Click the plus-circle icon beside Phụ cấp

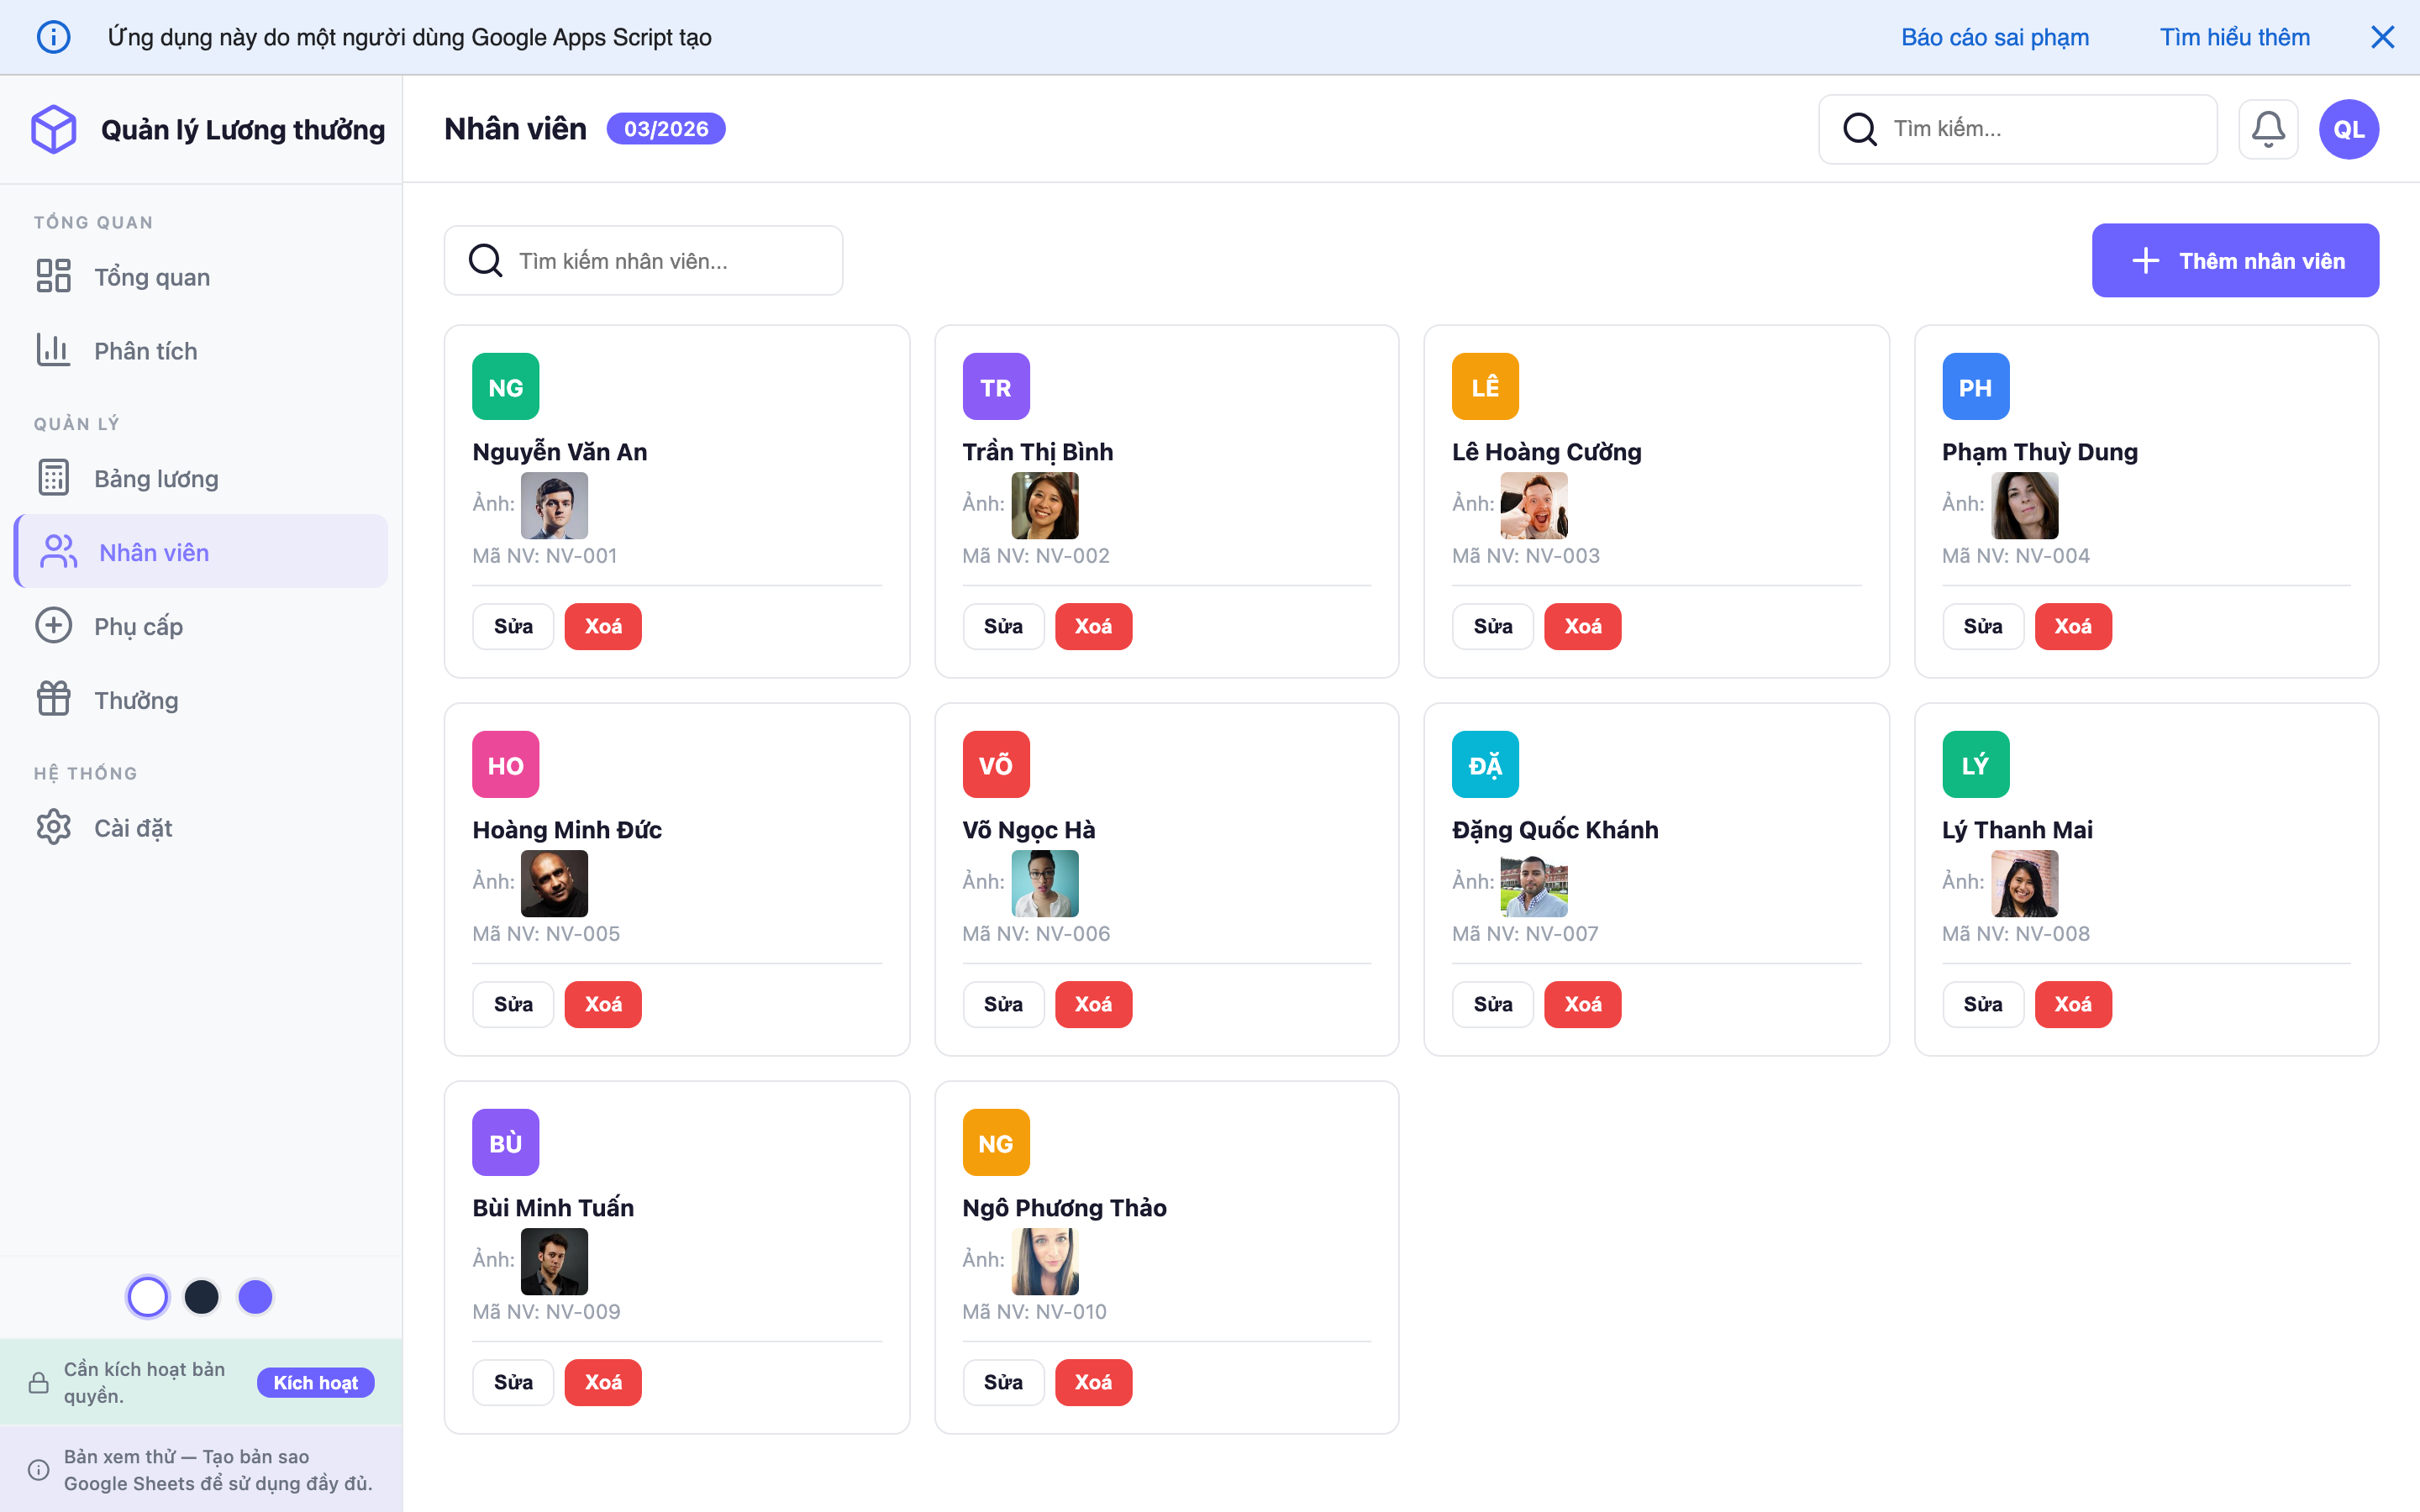[54, 625]
